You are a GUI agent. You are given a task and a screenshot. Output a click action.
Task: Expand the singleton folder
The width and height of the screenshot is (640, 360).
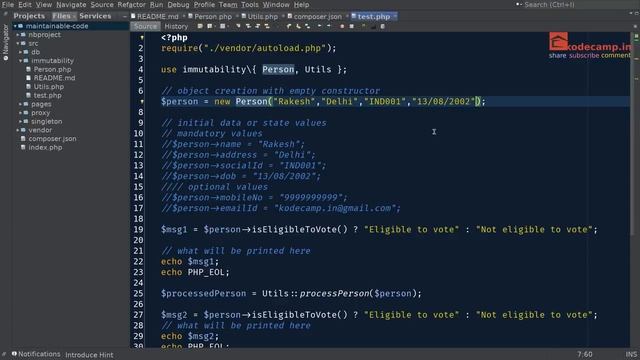(x=20, y=121)
